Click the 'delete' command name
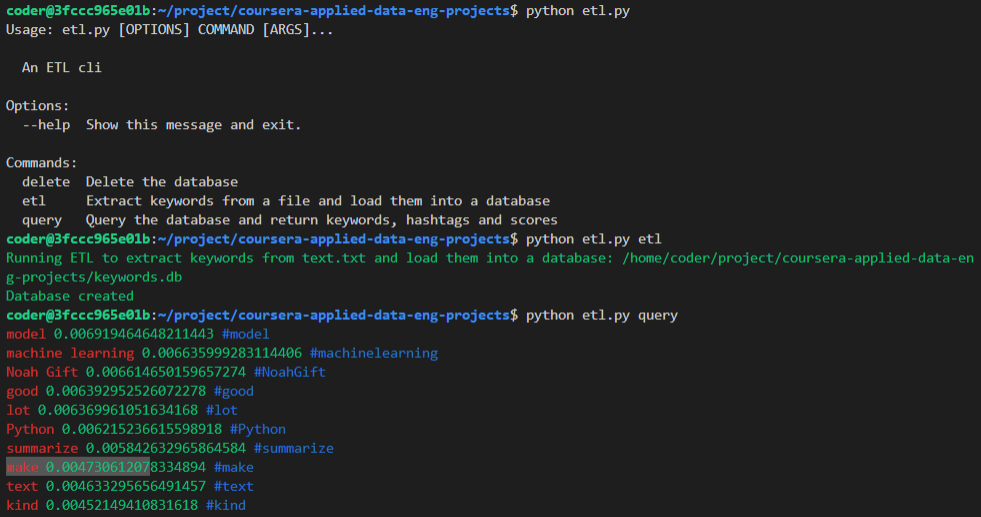 46,182
